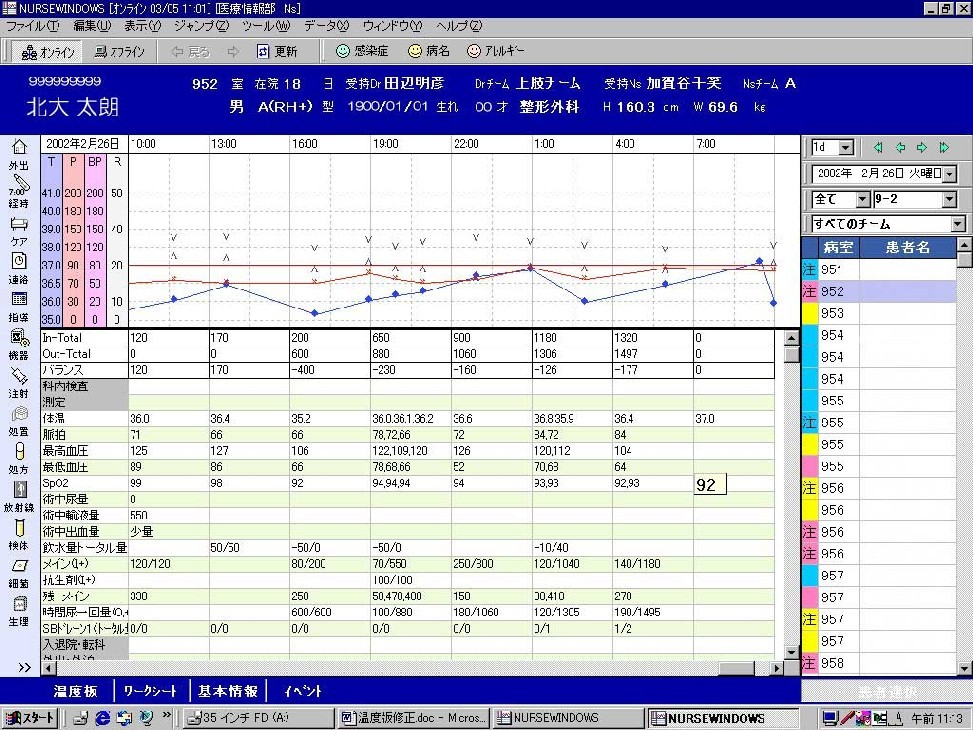Open the 編集 menu
Image resolution: width=973 pixels, height=730 pixels.
[x=92, y=26]
